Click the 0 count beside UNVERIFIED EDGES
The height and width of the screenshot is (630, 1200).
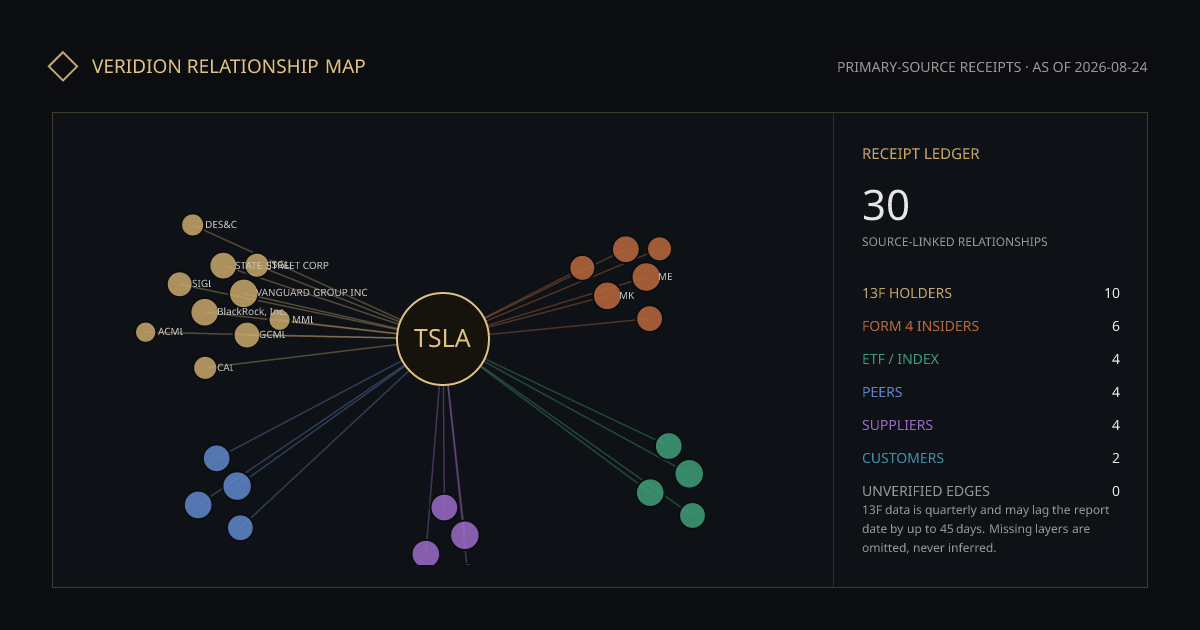(x=1116, y=491)
